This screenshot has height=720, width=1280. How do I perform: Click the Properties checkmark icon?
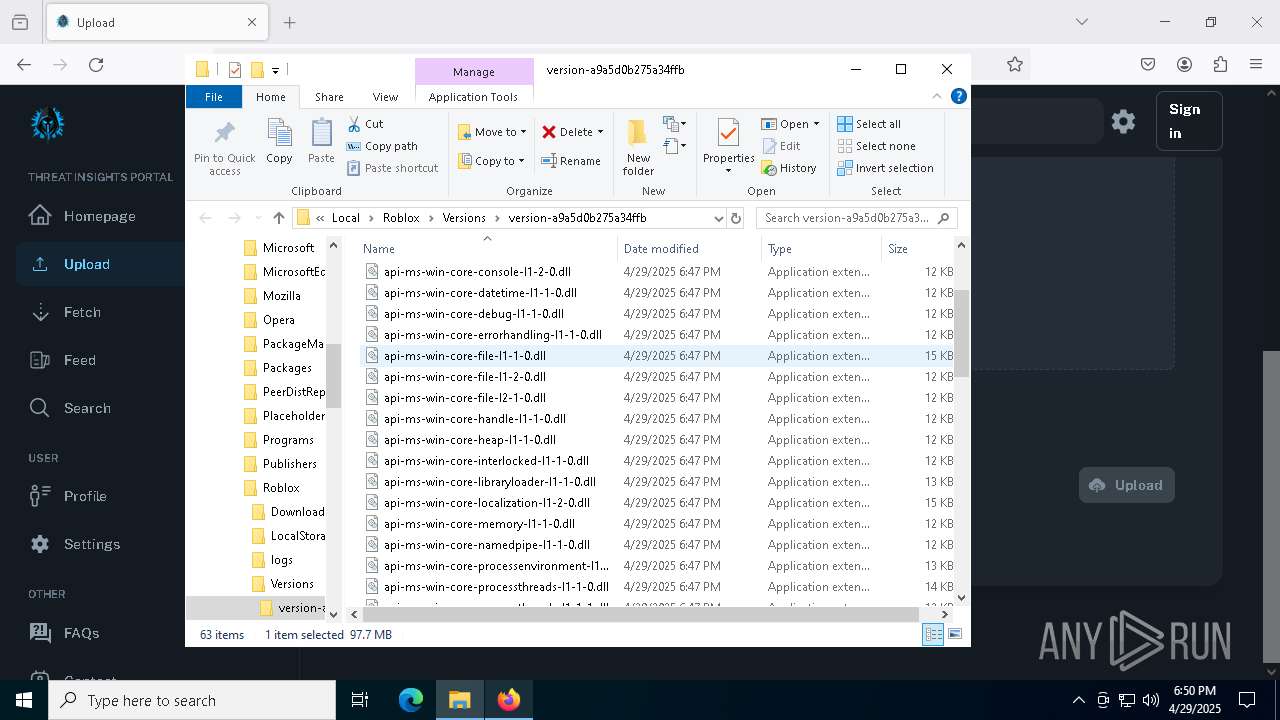728,133
